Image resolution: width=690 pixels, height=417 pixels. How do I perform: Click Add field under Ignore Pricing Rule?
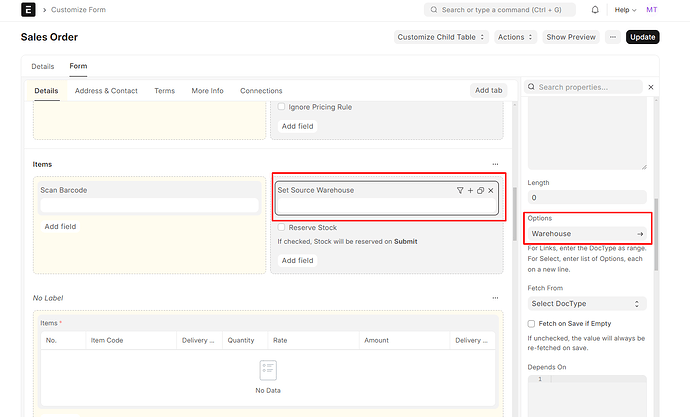297,126
